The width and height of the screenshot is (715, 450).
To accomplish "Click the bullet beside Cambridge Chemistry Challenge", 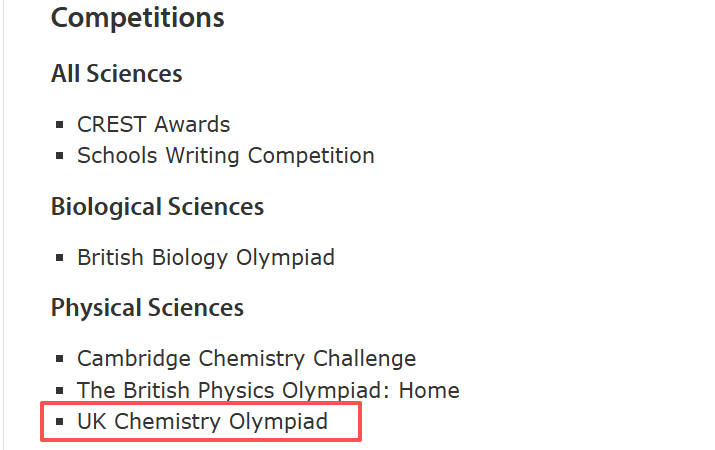I will [60, 360].
